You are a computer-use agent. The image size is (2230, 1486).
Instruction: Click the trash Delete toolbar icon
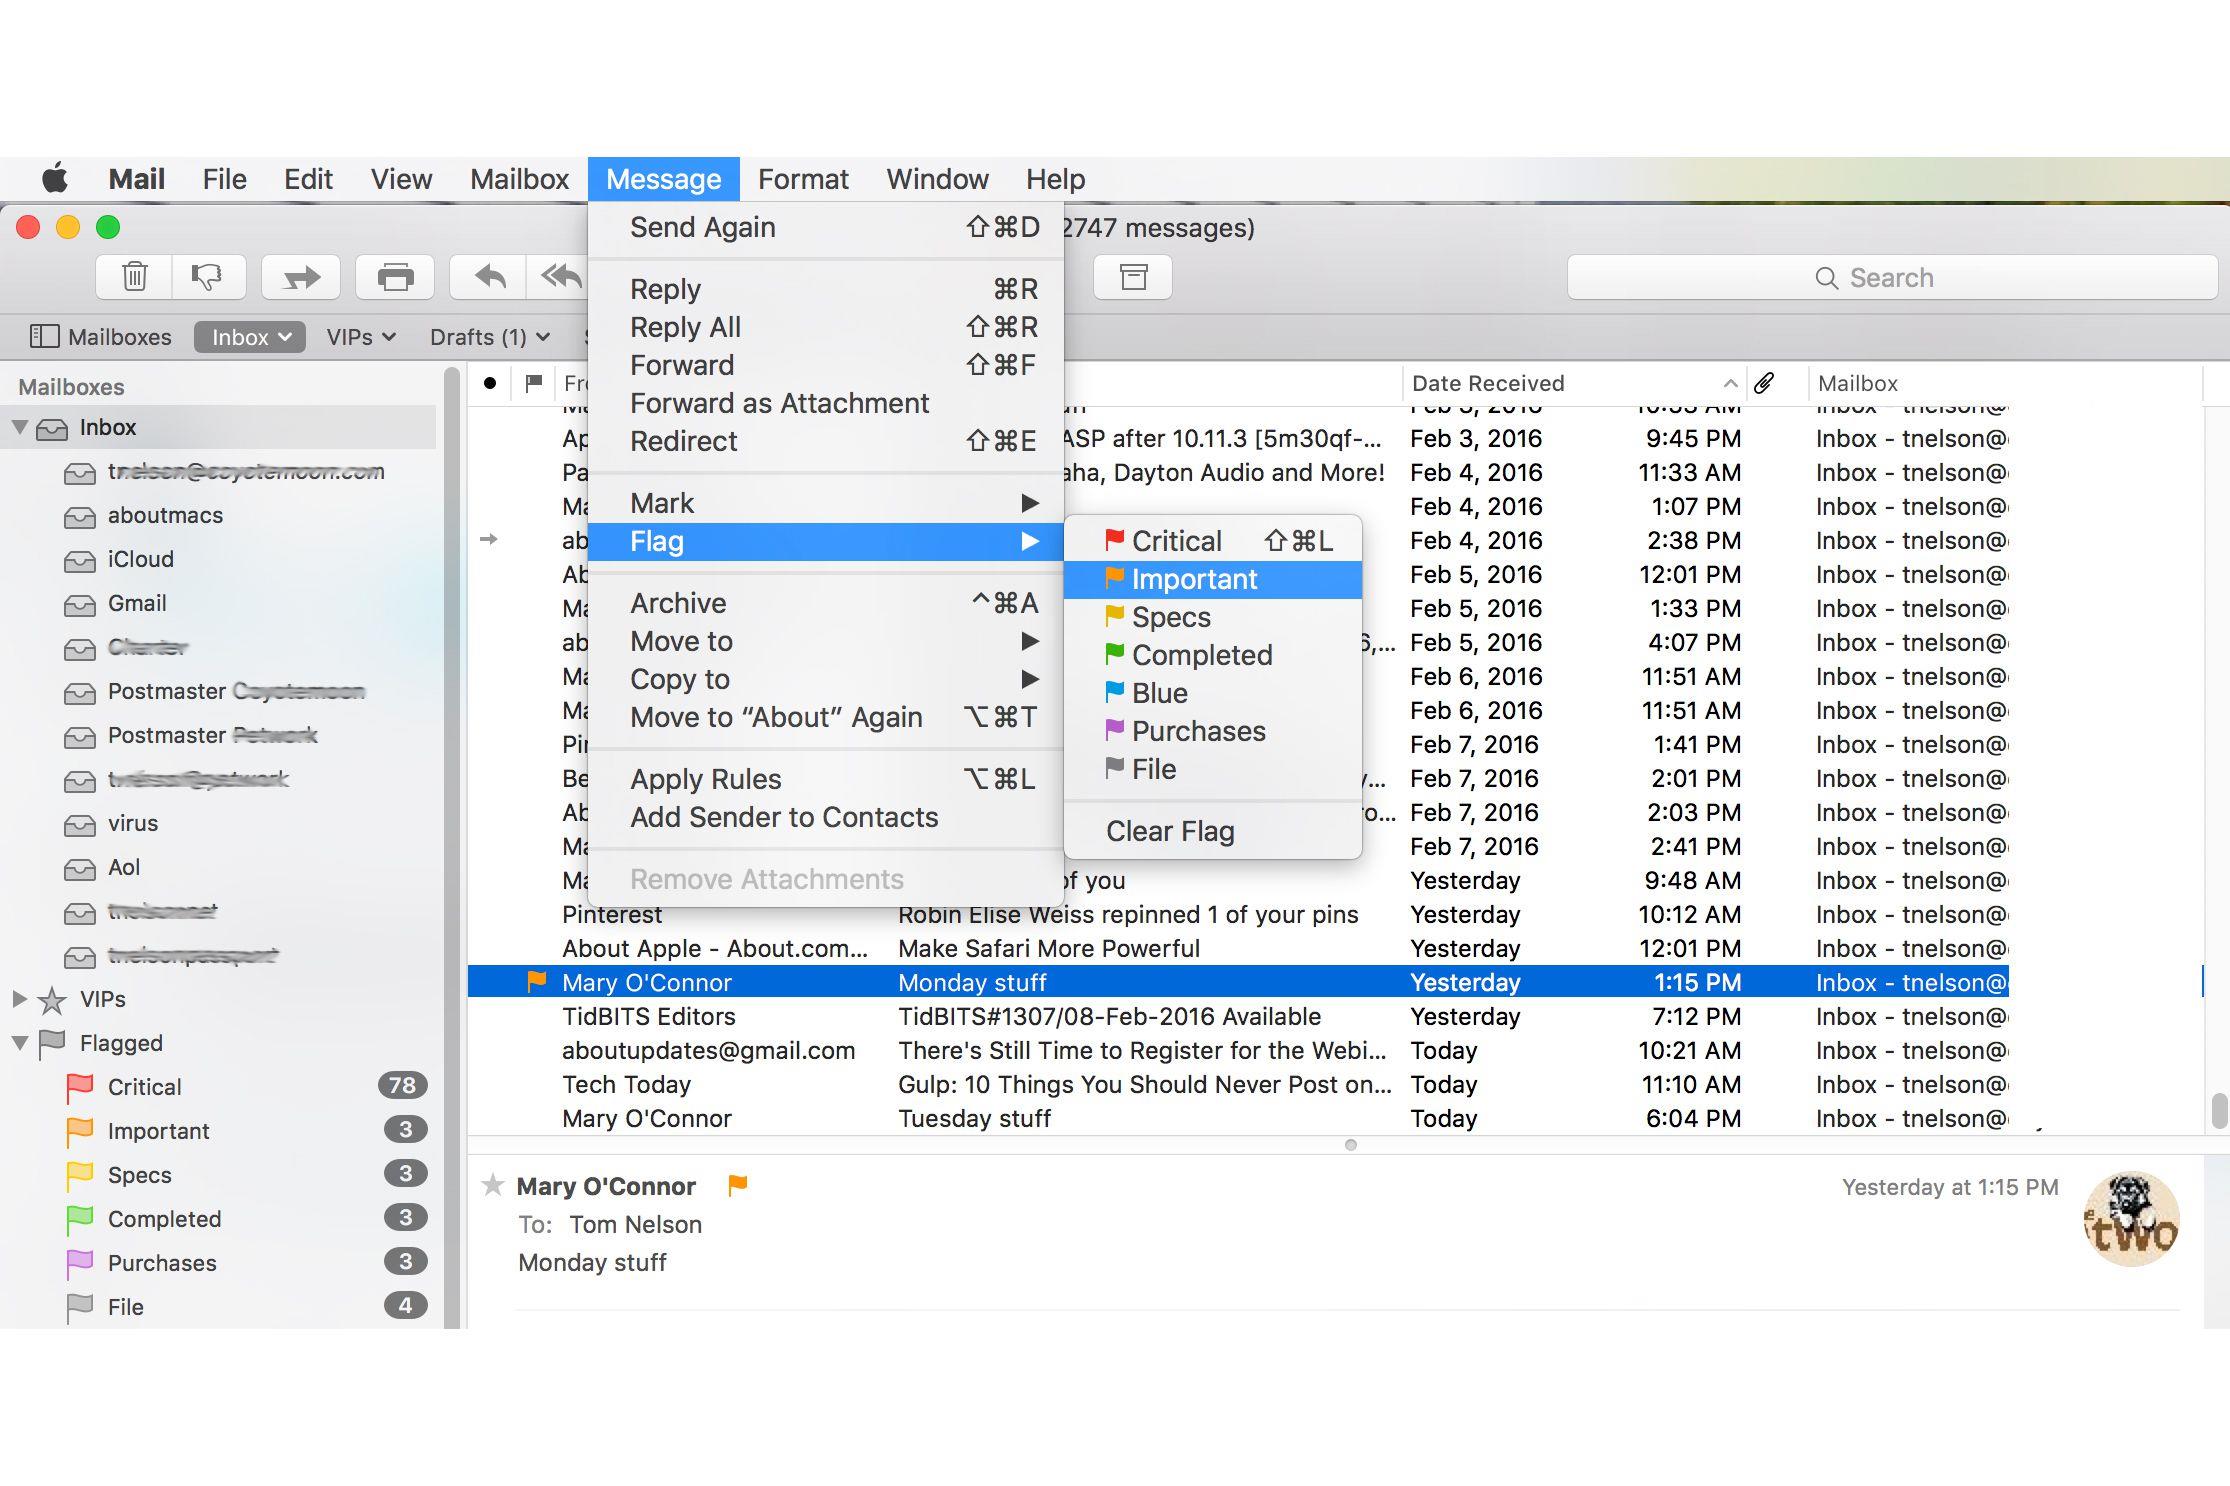point(134,277)
